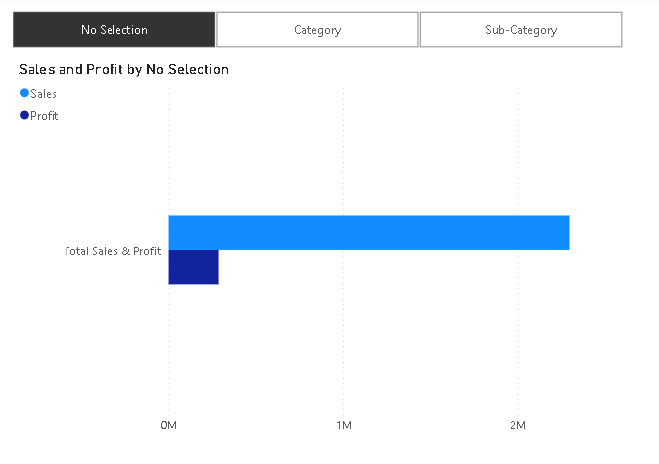Select the light blue Sales bar
This screenshot has height=464, width=659.
368,232
